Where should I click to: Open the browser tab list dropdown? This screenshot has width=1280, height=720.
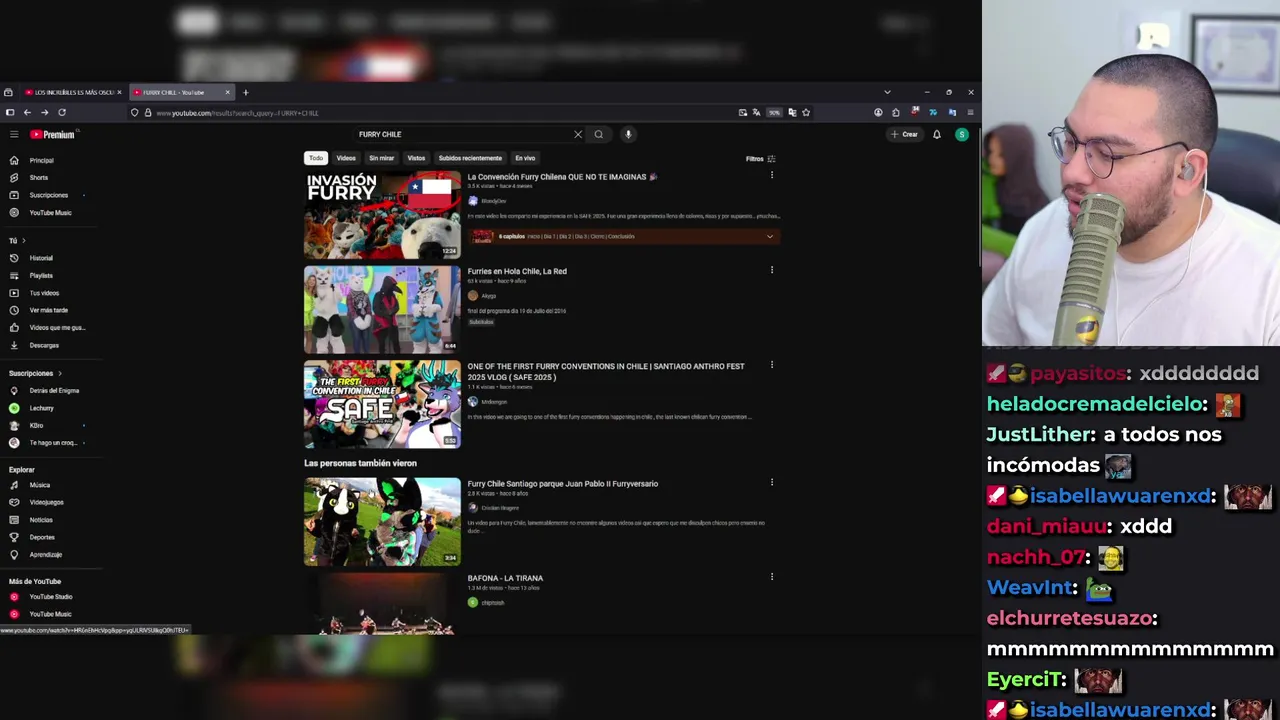tap(887, 92)
